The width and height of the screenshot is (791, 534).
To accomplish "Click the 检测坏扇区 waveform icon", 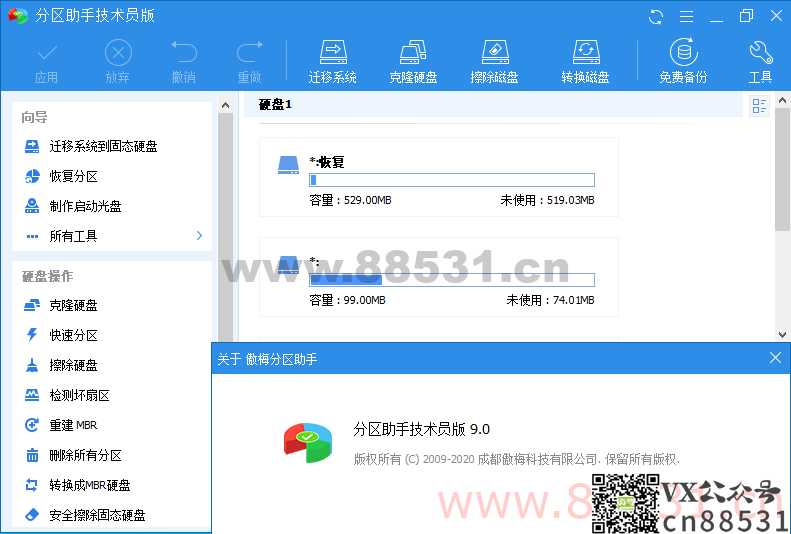I will (x=32, y=395).
